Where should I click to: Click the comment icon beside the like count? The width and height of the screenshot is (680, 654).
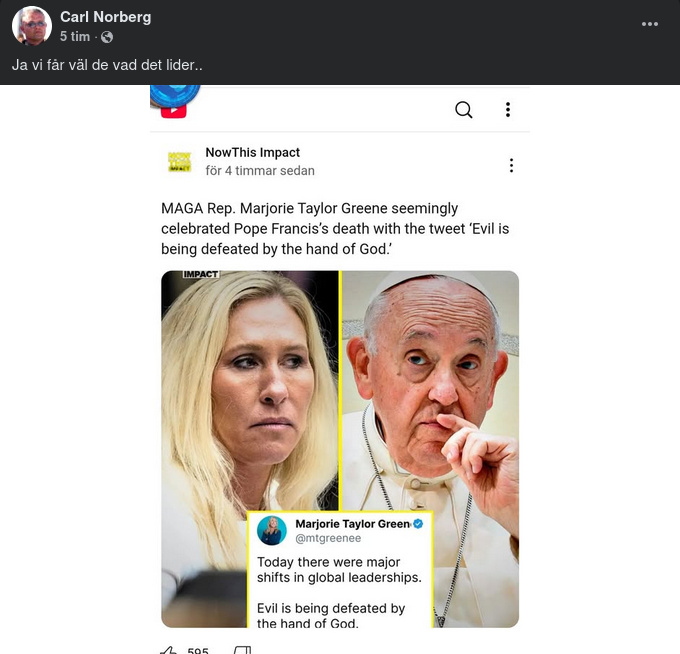(x=242, y=650)
